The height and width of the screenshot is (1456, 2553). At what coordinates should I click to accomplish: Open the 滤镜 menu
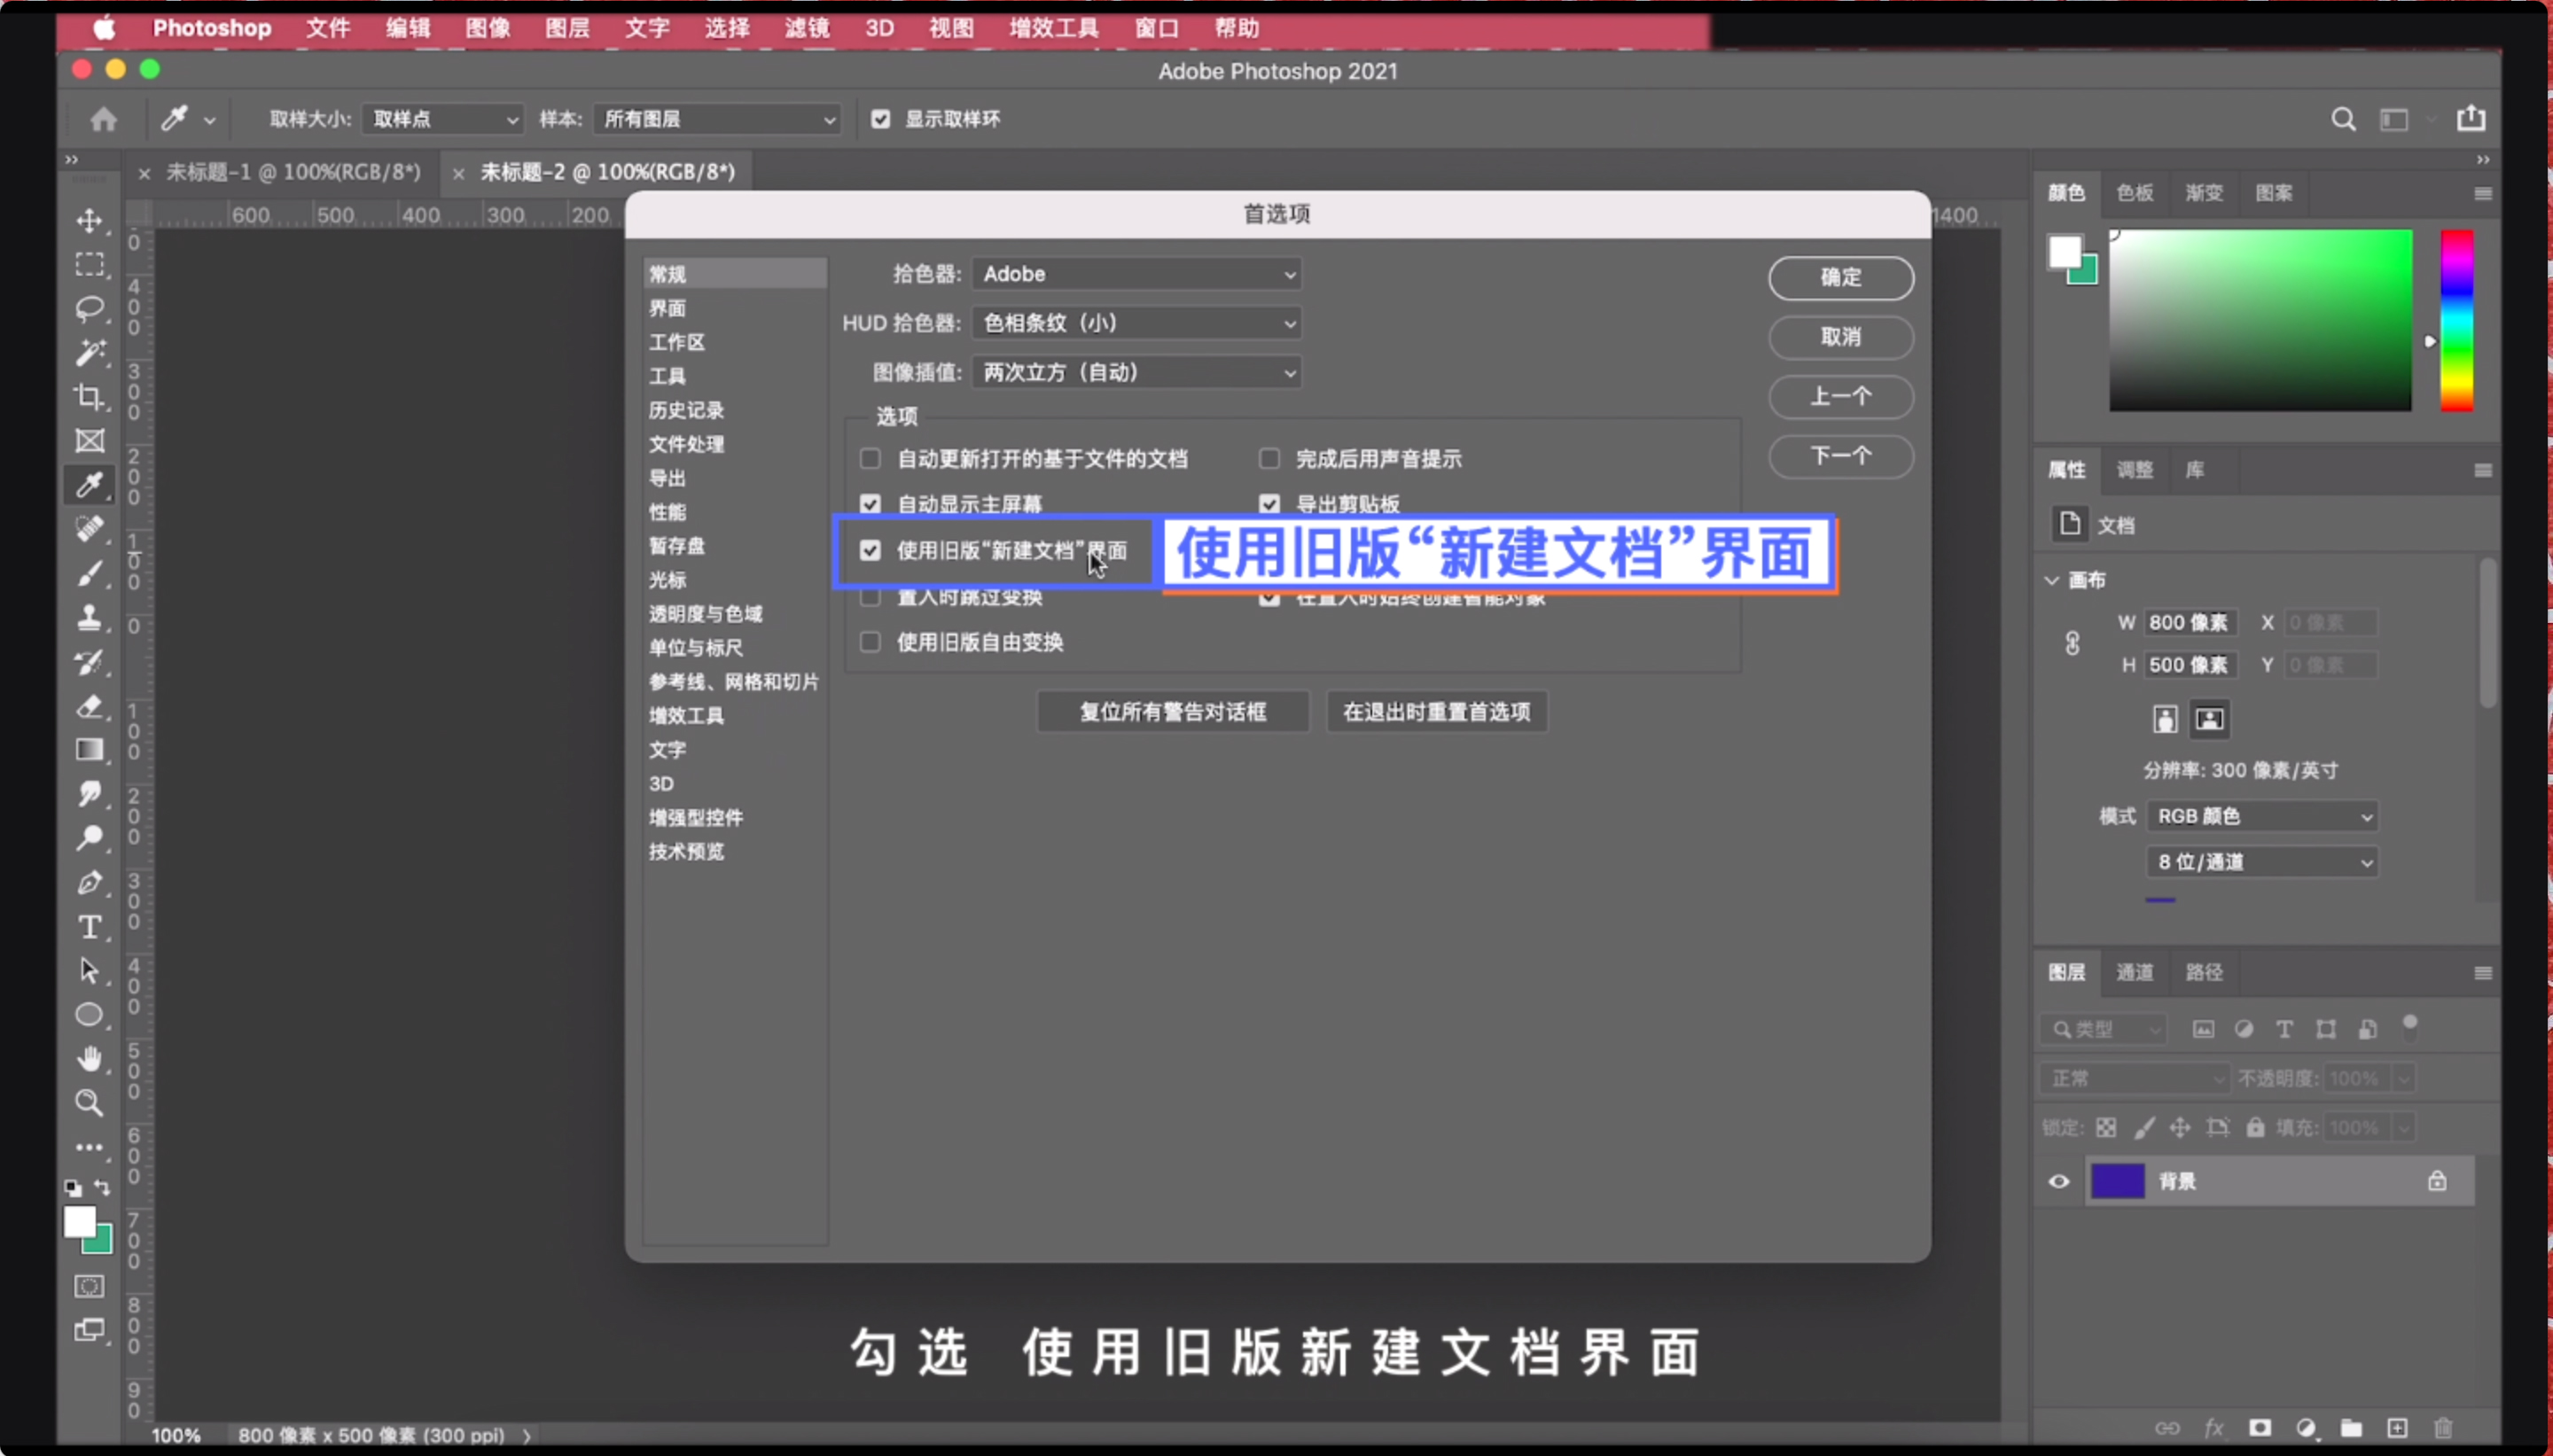point(806,28)
